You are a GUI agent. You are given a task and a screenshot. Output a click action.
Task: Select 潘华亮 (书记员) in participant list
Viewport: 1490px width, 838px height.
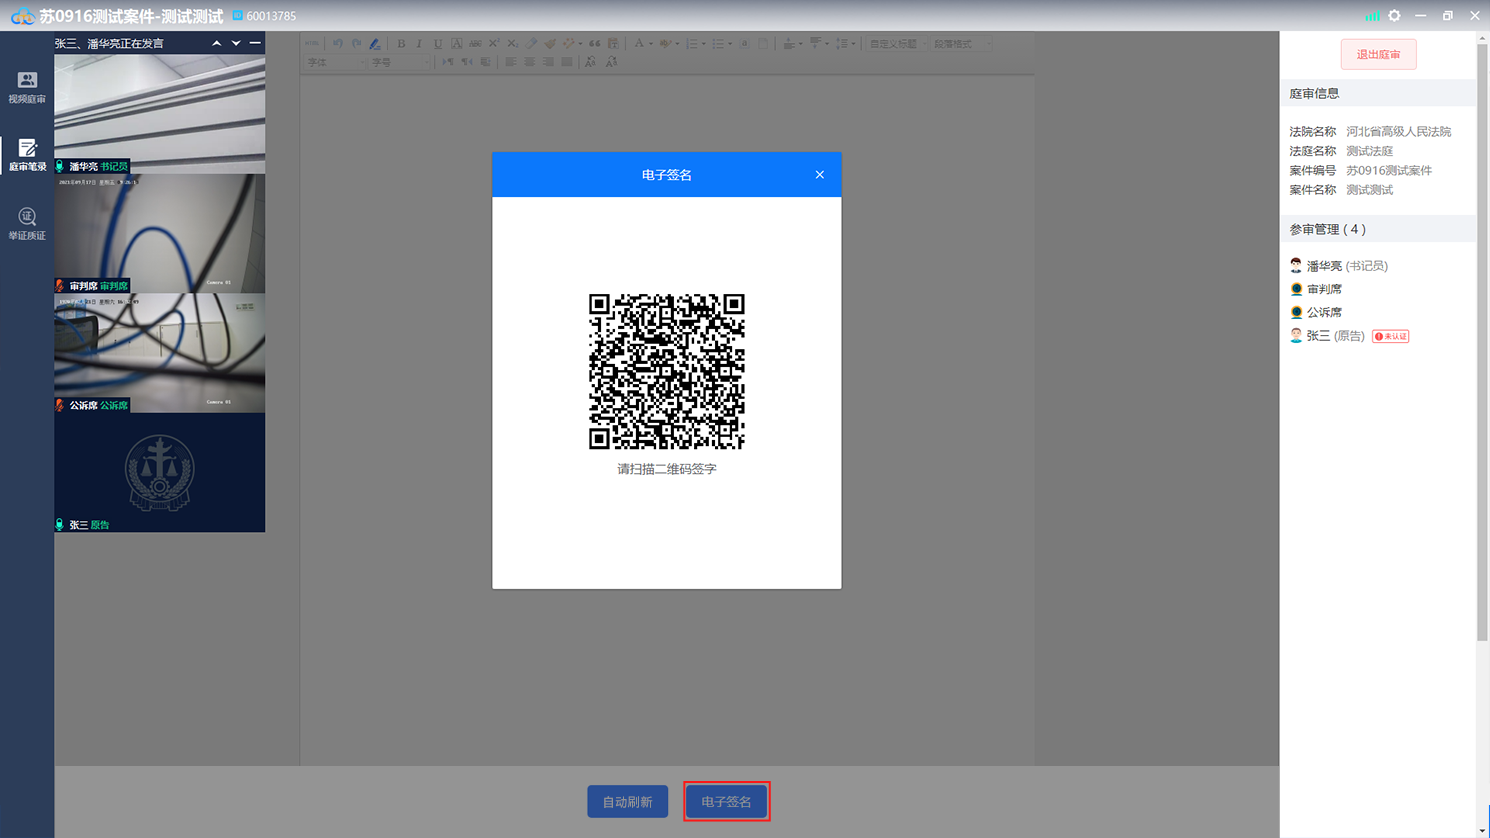click(x=1346, y=266)
